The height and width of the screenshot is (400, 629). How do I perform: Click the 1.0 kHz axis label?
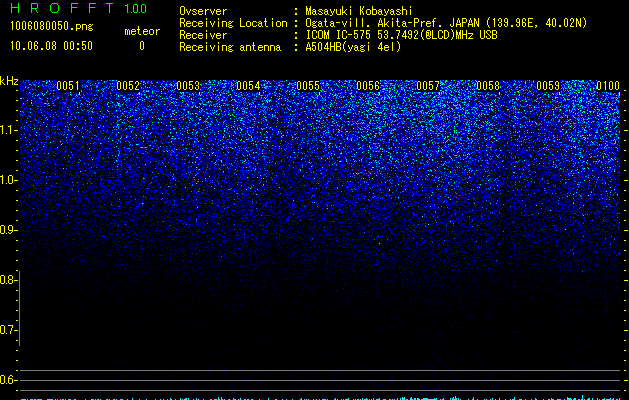coord(8,180)
